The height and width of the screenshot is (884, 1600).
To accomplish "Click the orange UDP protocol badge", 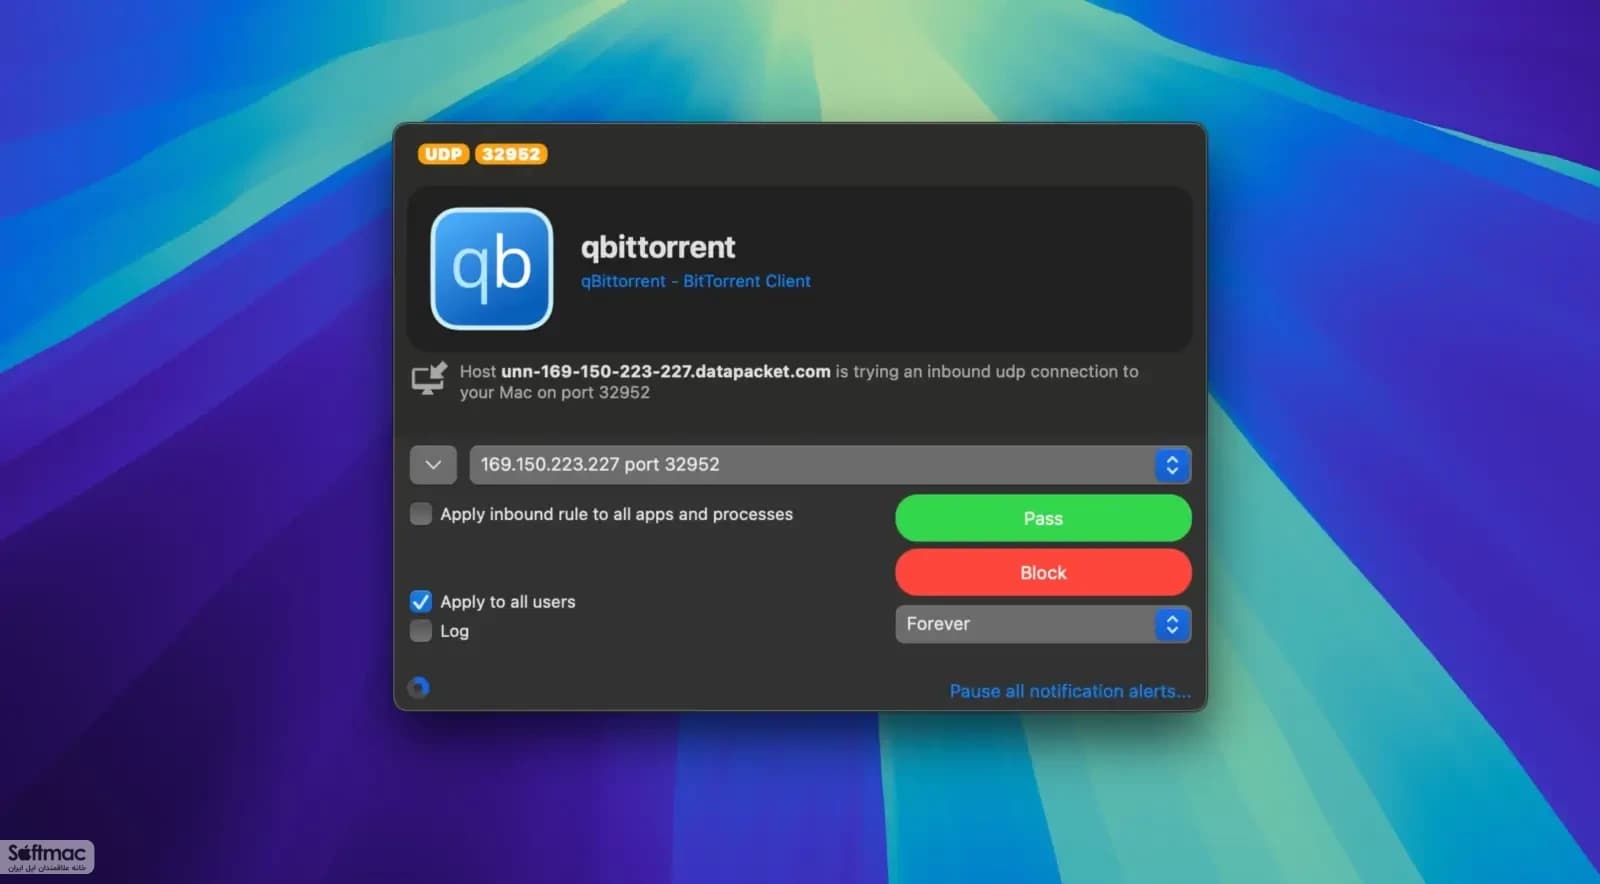I will click(x=443, y=154).
